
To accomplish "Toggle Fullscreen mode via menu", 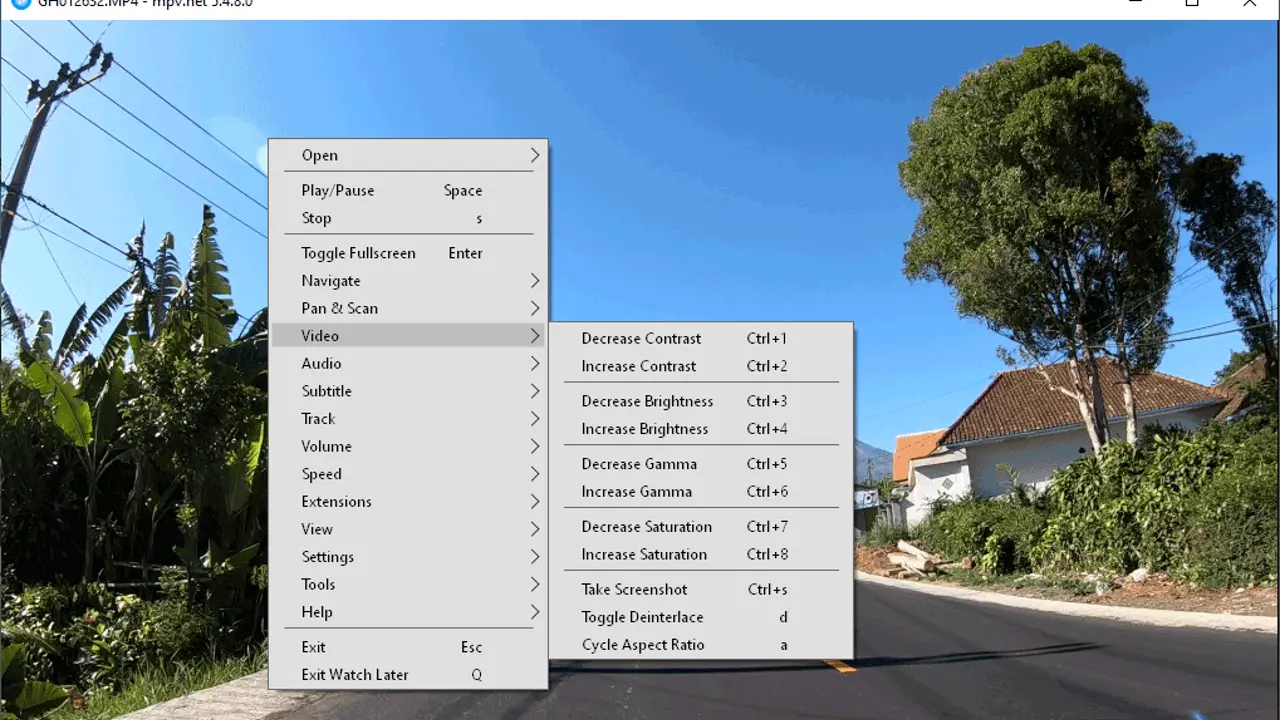I will (358, 253).
